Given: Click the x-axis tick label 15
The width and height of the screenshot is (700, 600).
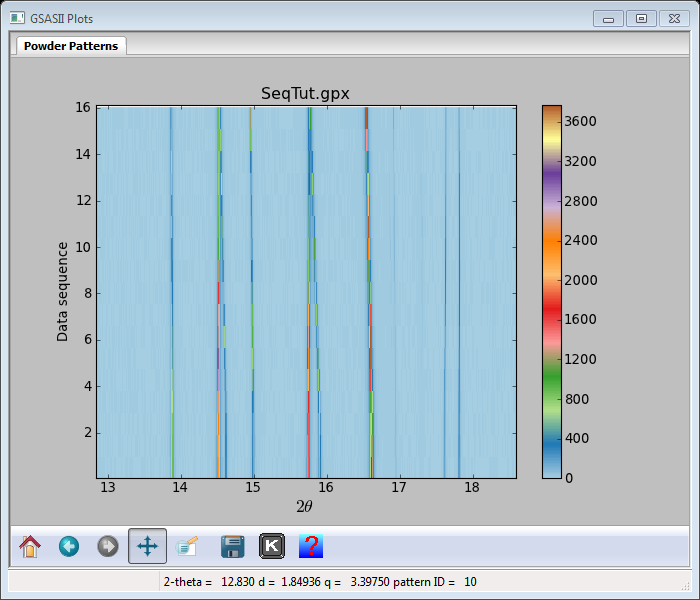Looking at the screenshot, I should [x=253, y=487].
